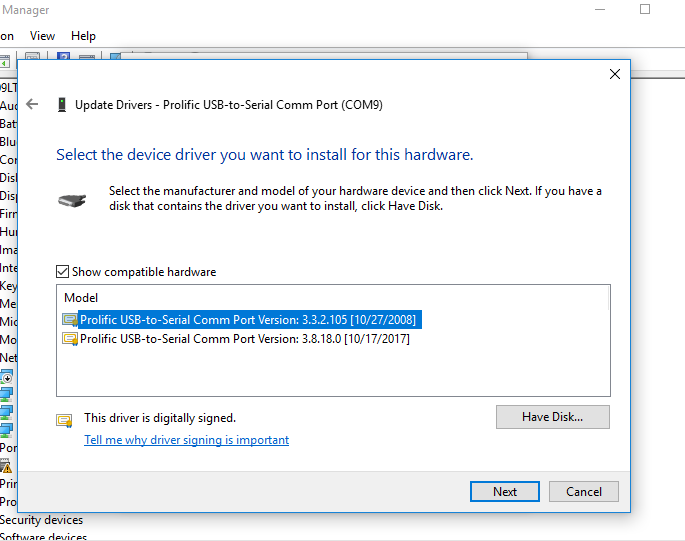Image resolution: width=685 pixels, height=541 pixels.
Task: Close the Update Drivers dialog
Action: tap(615, 74)
